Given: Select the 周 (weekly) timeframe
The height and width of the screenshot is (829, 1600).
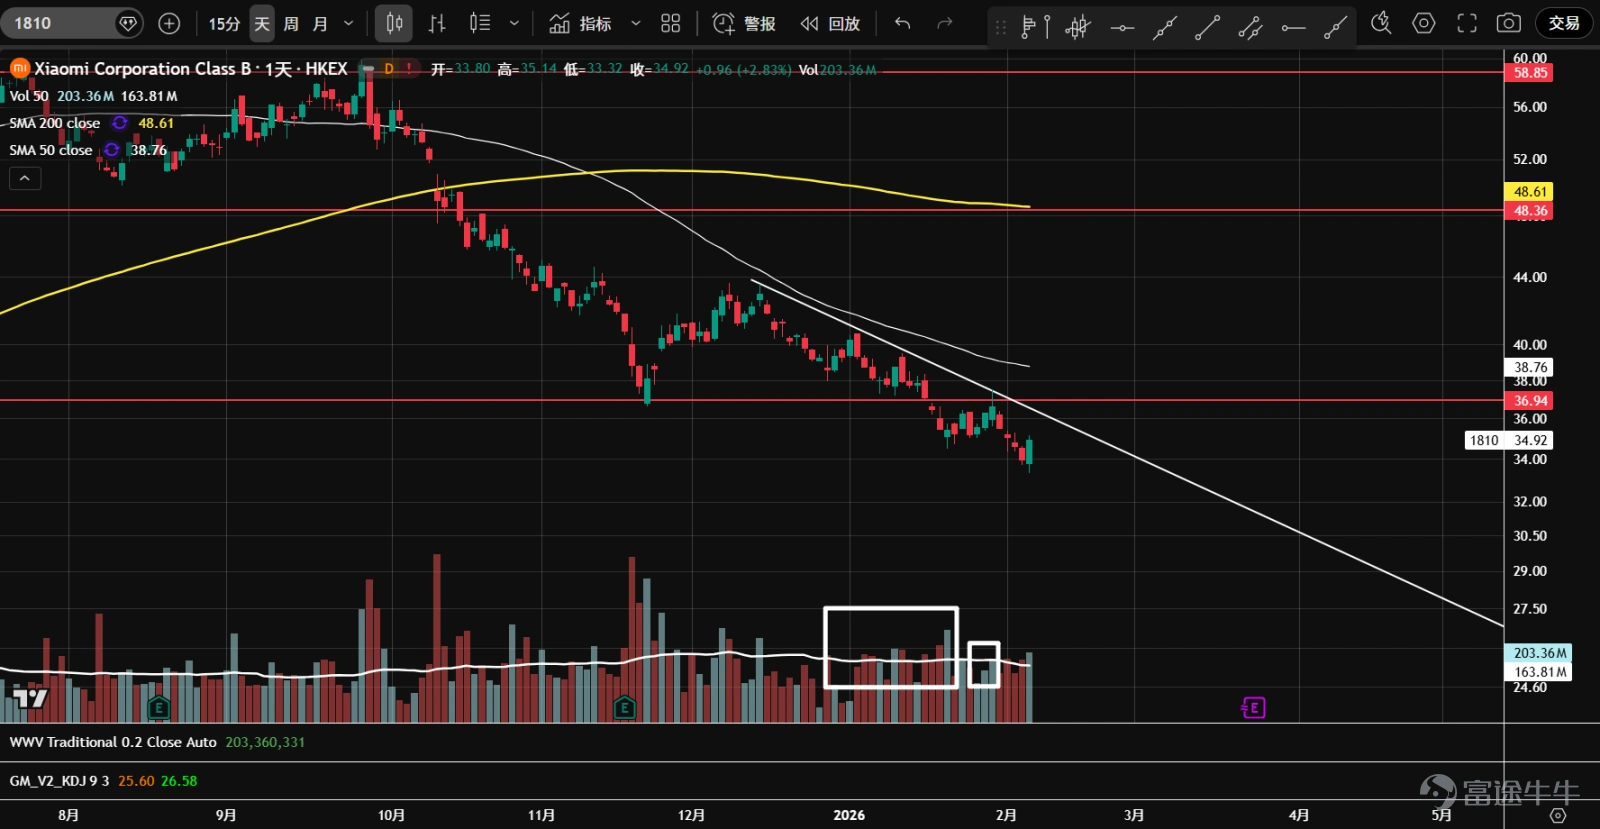Looking at the screenshot, I should [291, 23].
